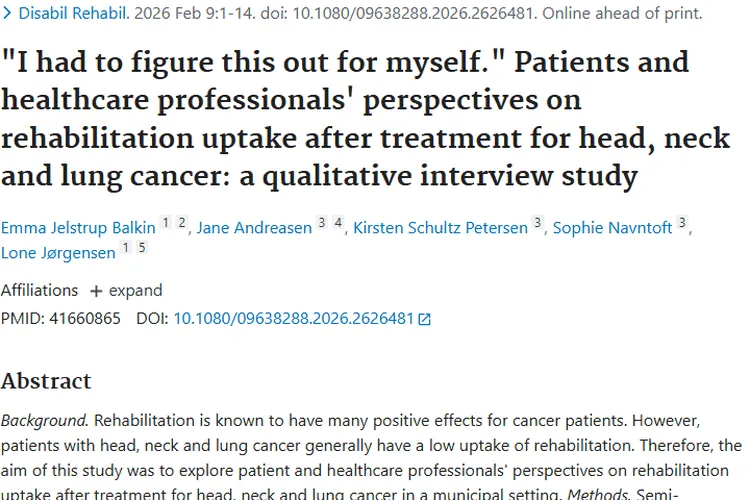Show affiliation 4 next to Jane Andreasen
The height and width of the screenshot is (500, 750).
click(x=338, y=223)
